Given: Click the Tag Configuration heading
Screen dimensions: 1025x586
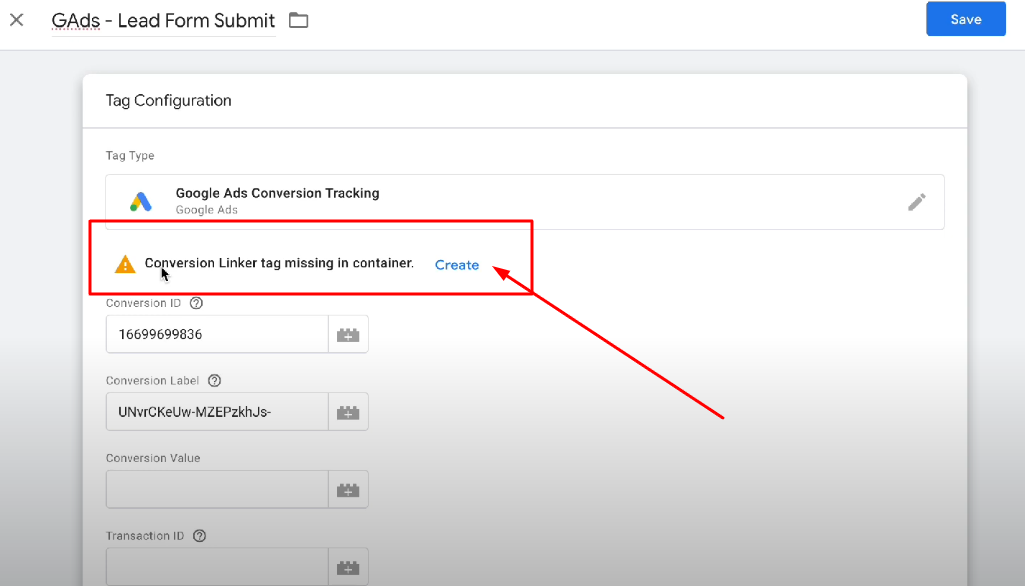Looking at the screenshot, I should (x=169, y=101).
